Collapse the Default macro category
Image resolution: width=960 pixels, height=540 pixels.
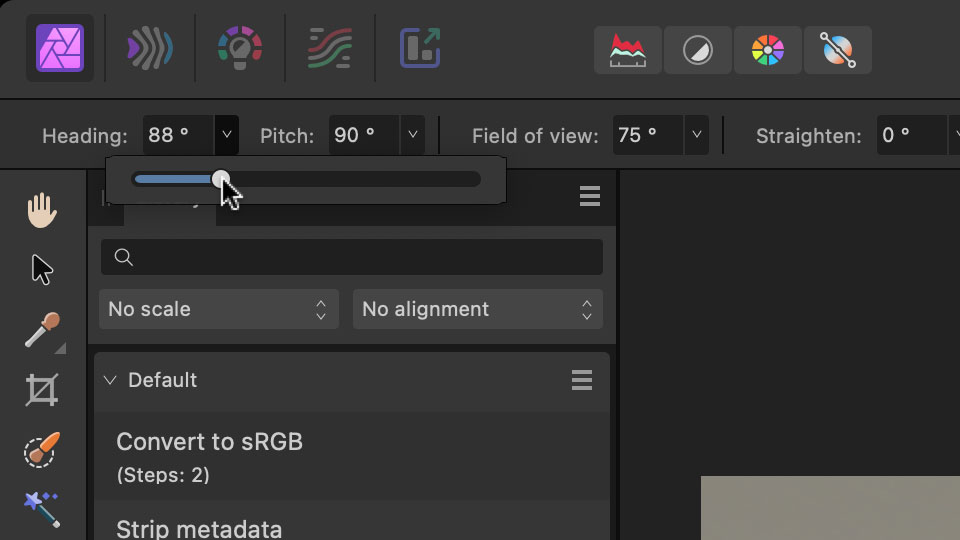coord(110,380)
